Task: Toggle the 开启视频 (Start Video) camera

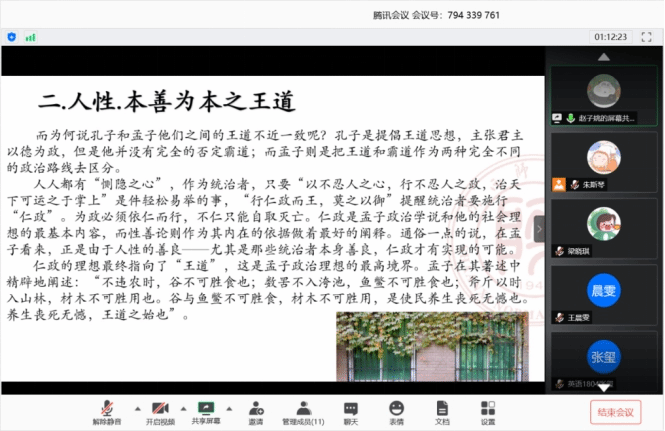Action: click(159, 411)
